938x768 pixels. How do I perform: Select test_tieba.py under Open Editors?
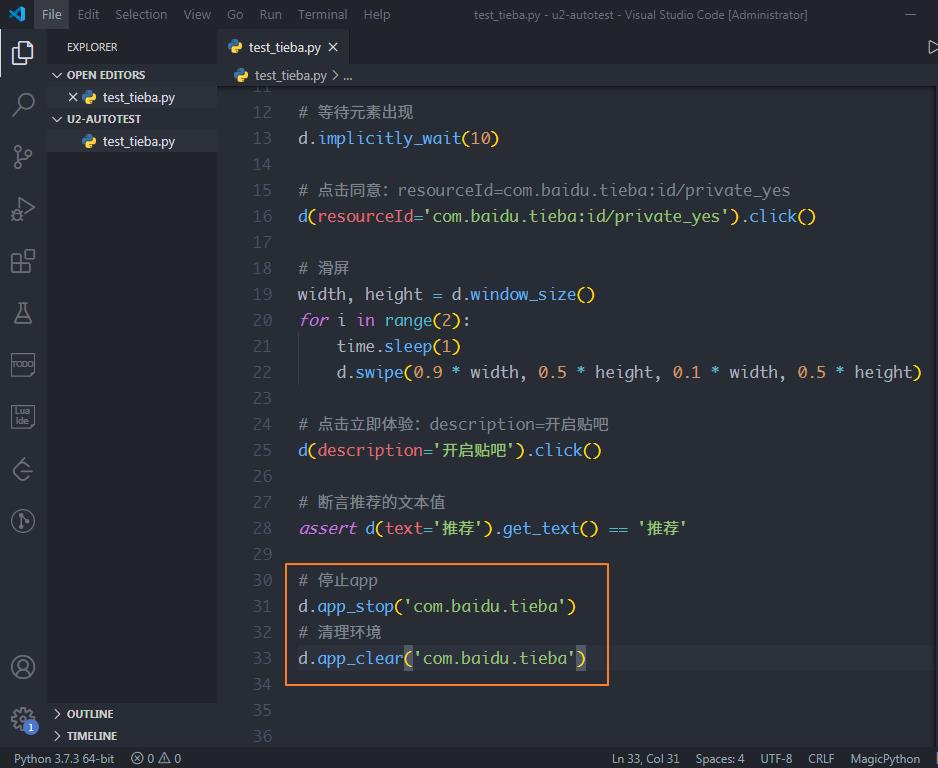[x=132, y=97]
